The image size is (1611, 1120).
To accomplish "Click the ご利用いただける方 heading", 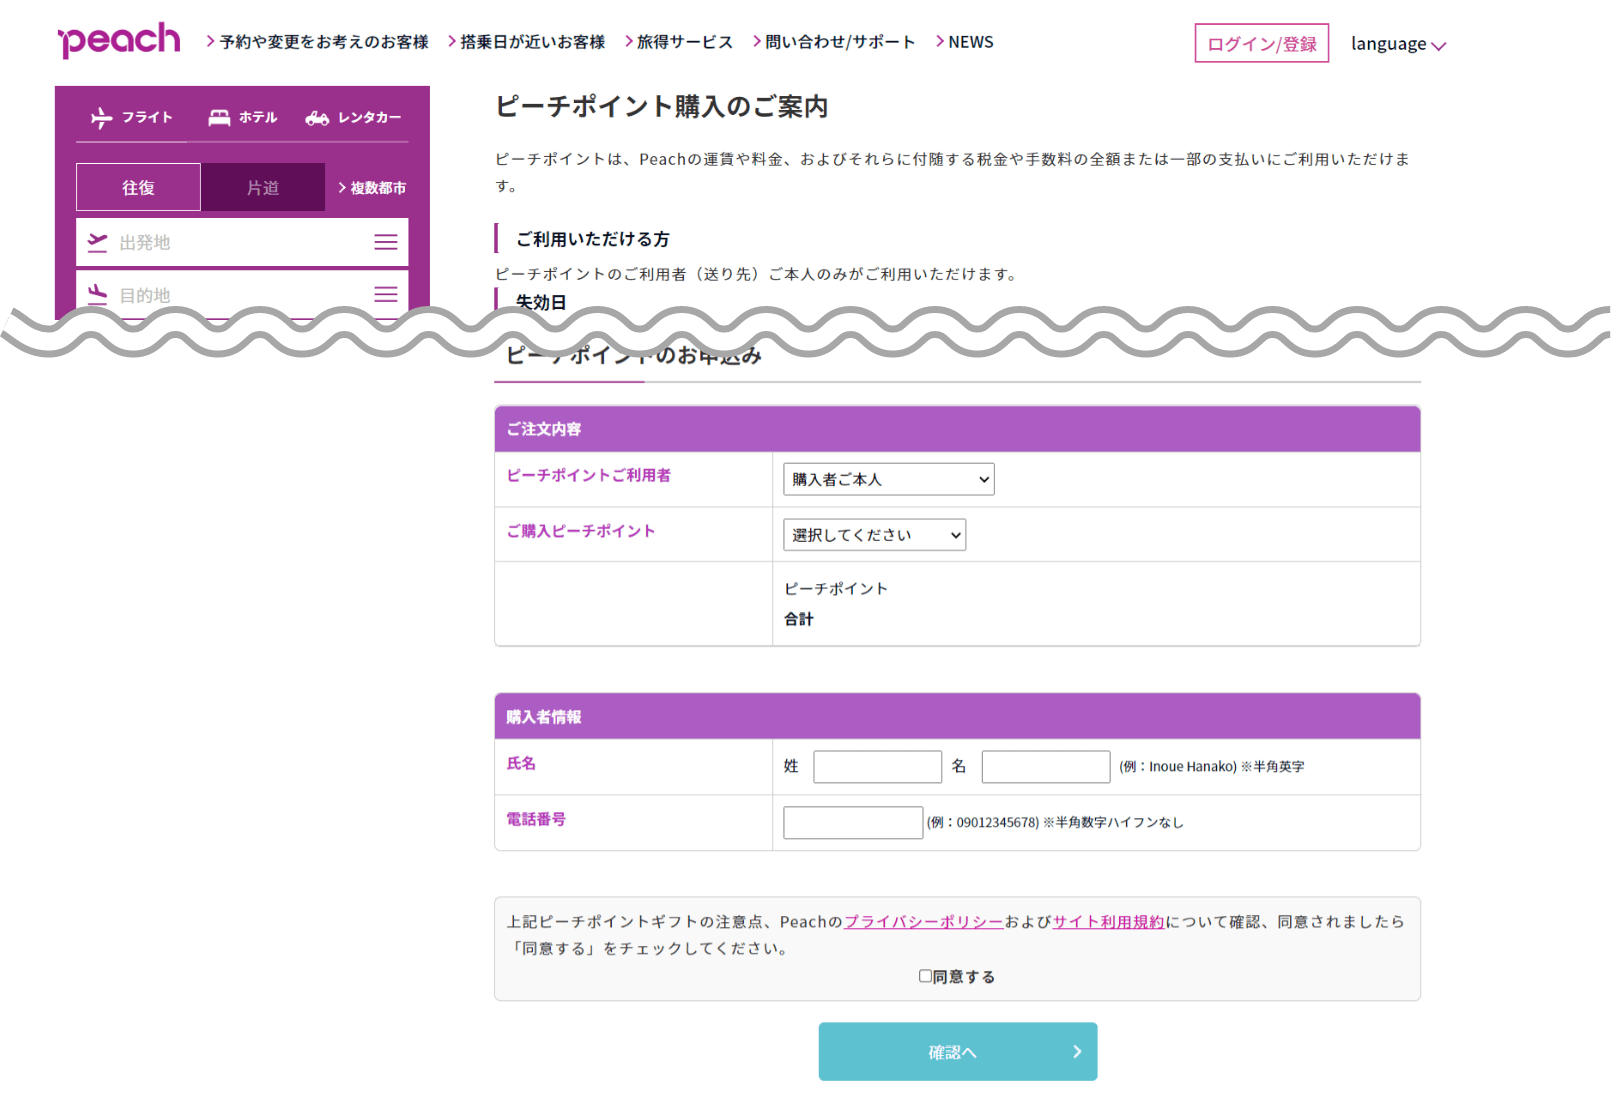I will click(x=592, y=239).
